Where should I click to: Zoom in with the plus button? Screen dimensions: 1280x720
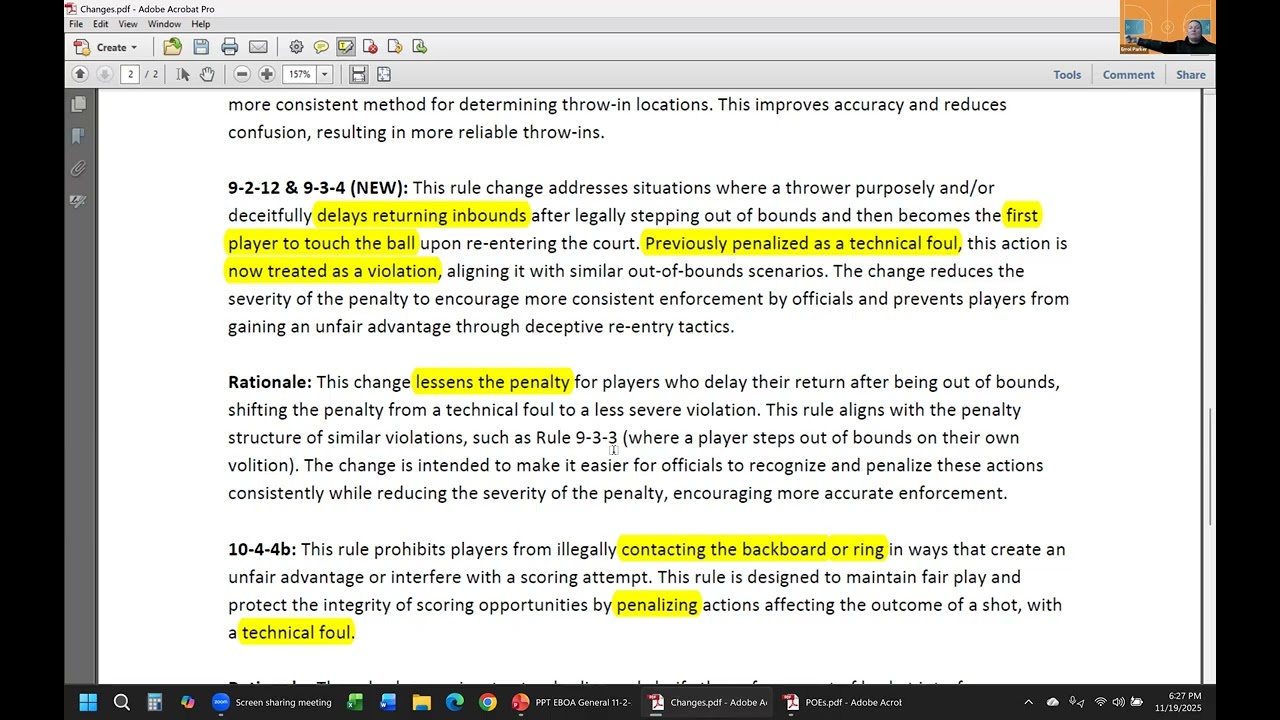tap(267, 74)
